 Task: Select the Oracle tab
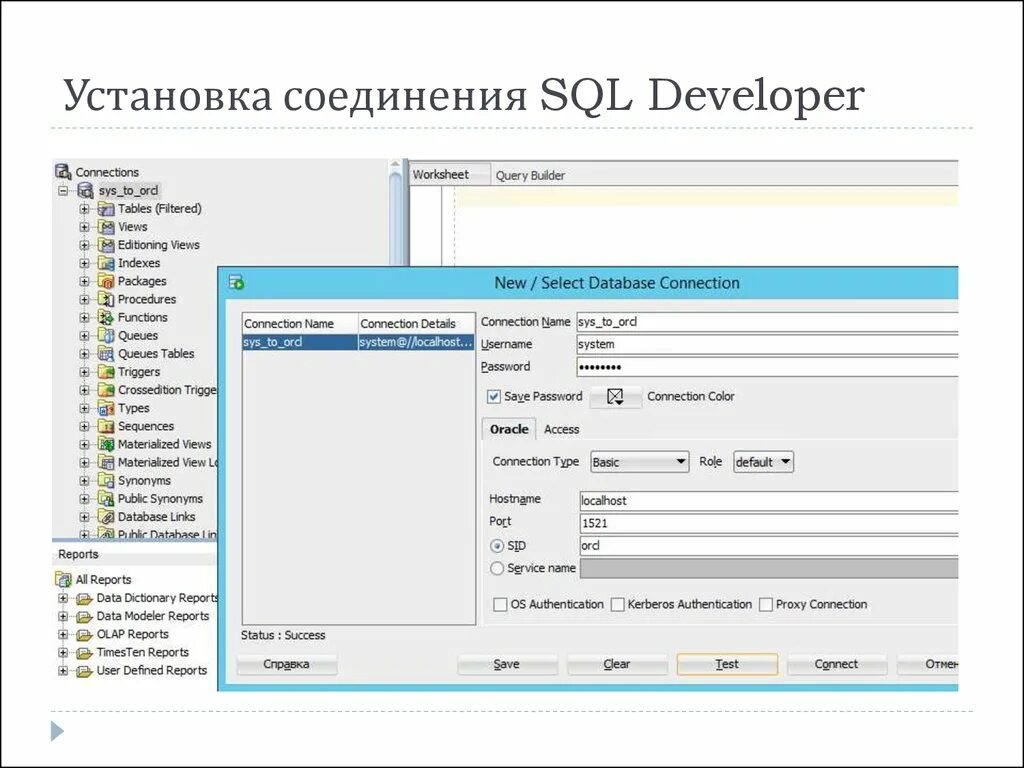coord(509,429)
